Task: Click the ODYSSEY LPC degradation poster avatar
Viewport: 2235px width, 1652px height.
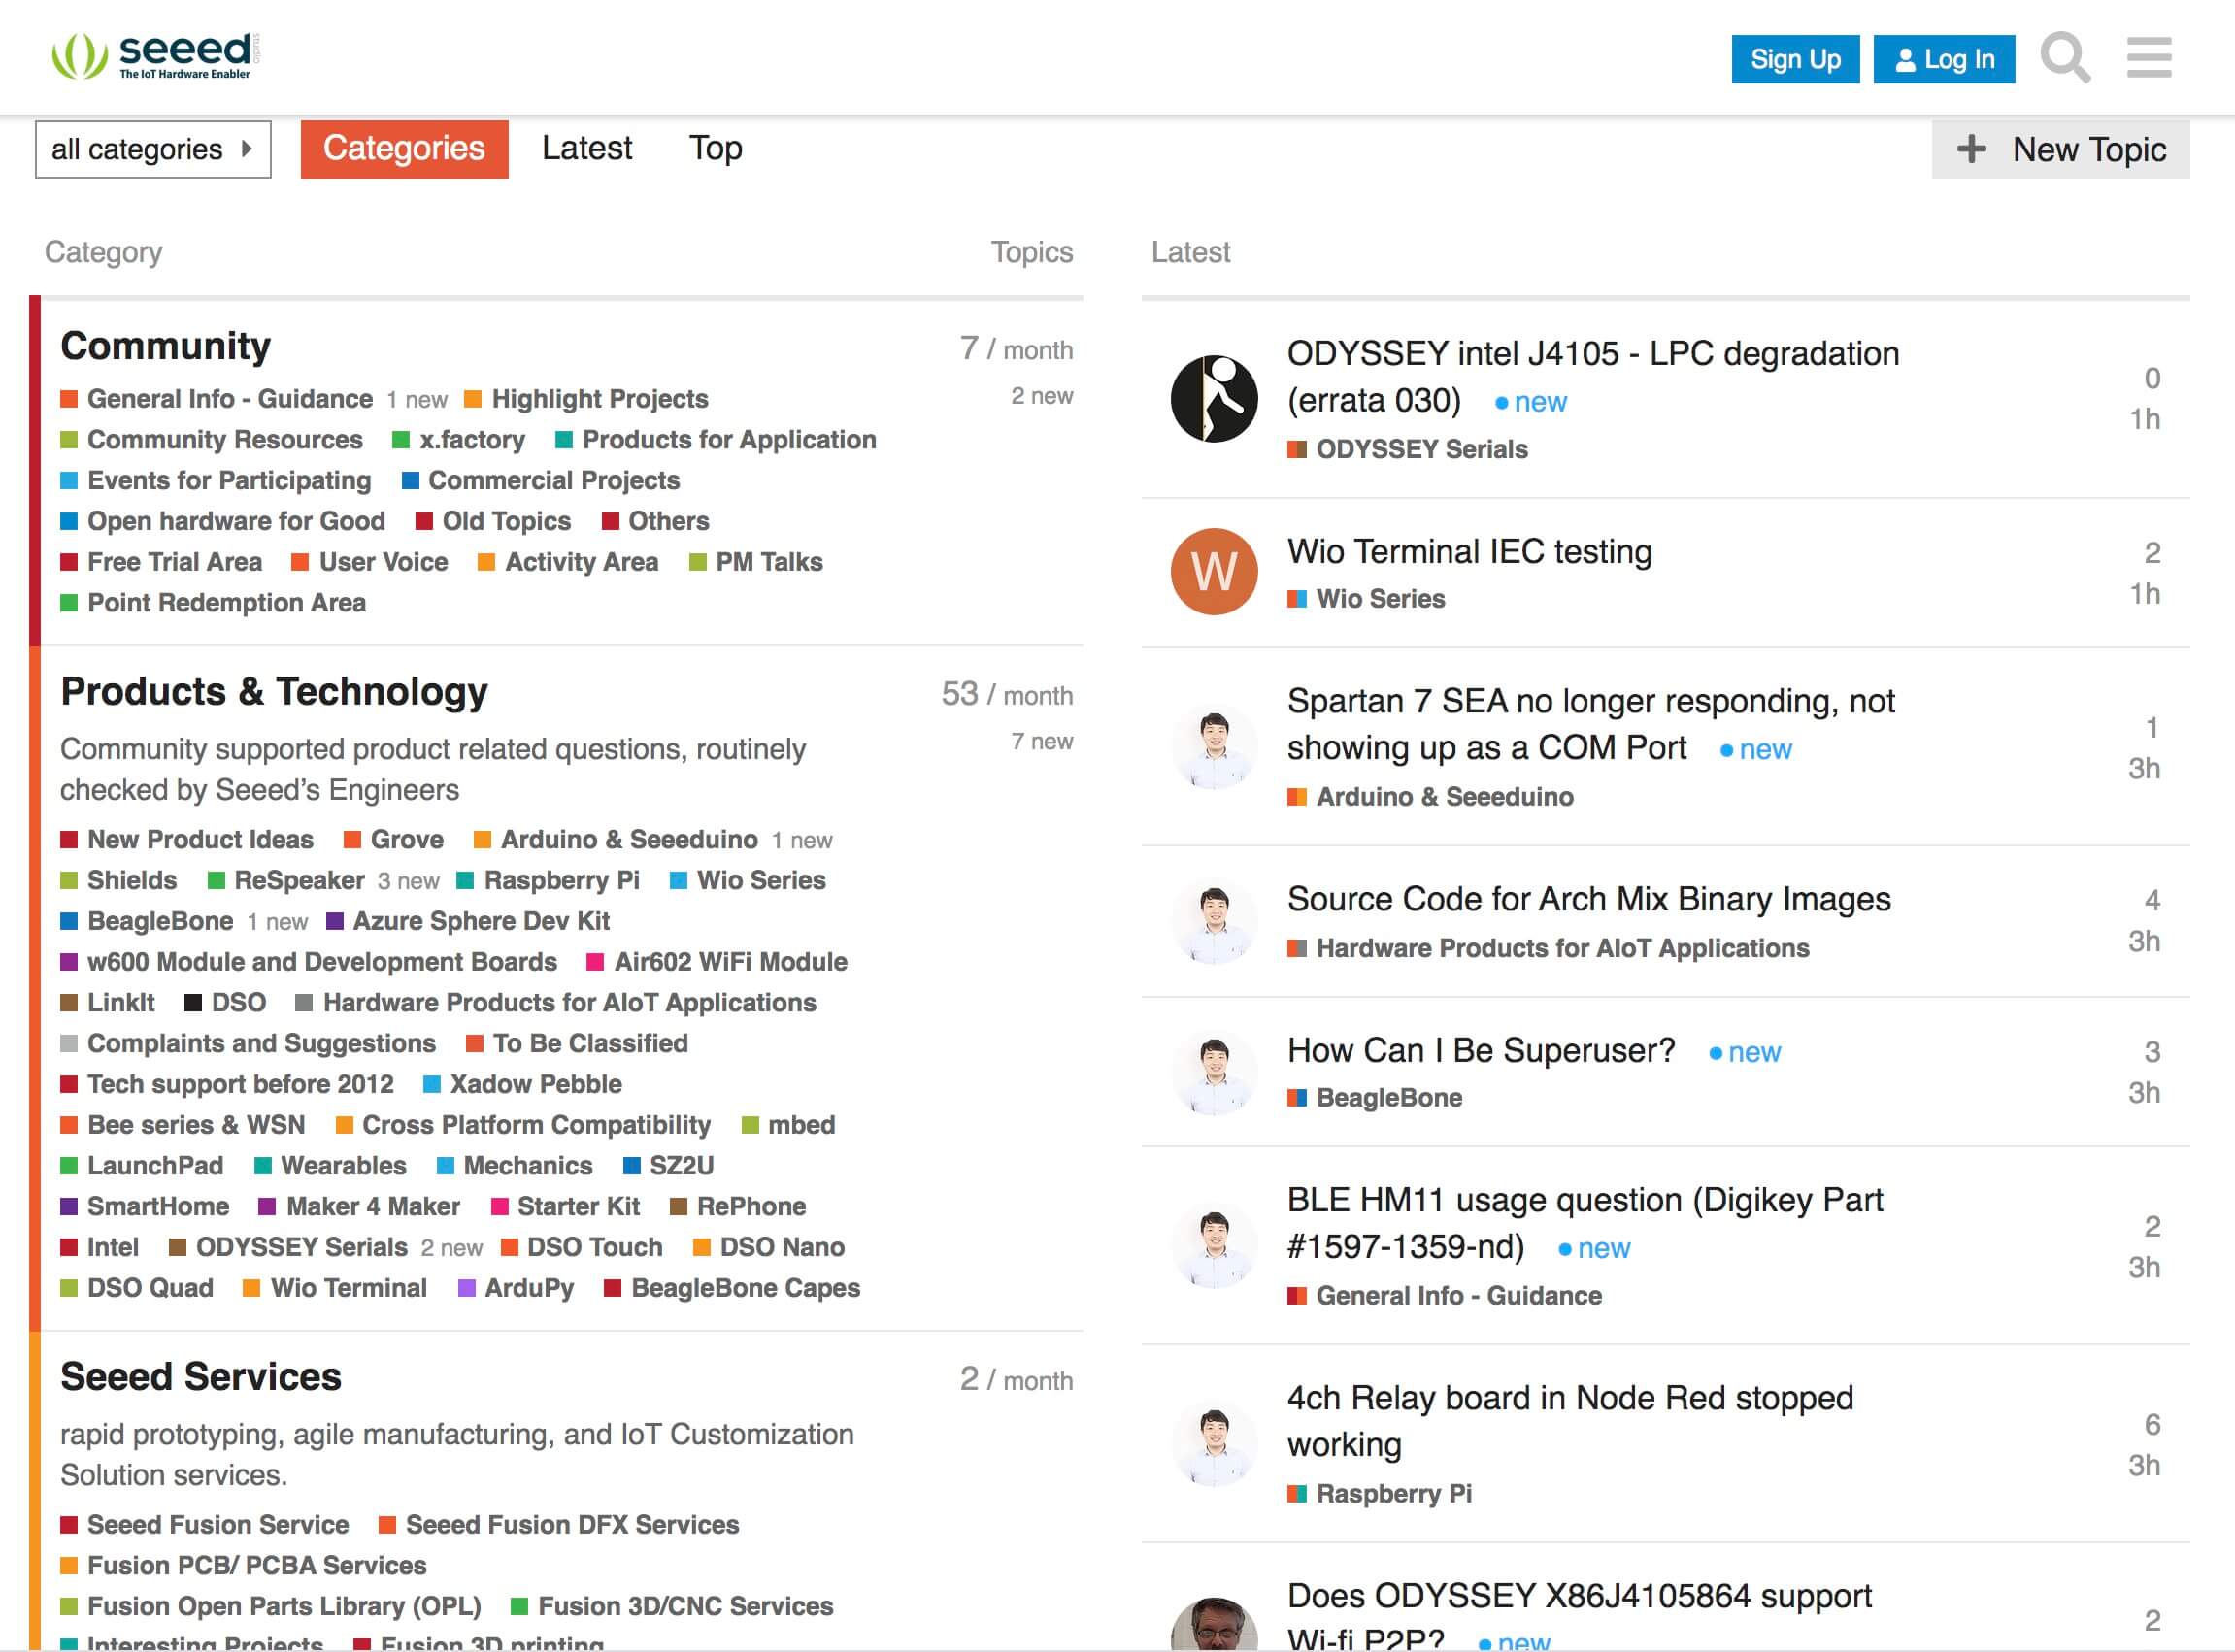Action: point(1214,398)
